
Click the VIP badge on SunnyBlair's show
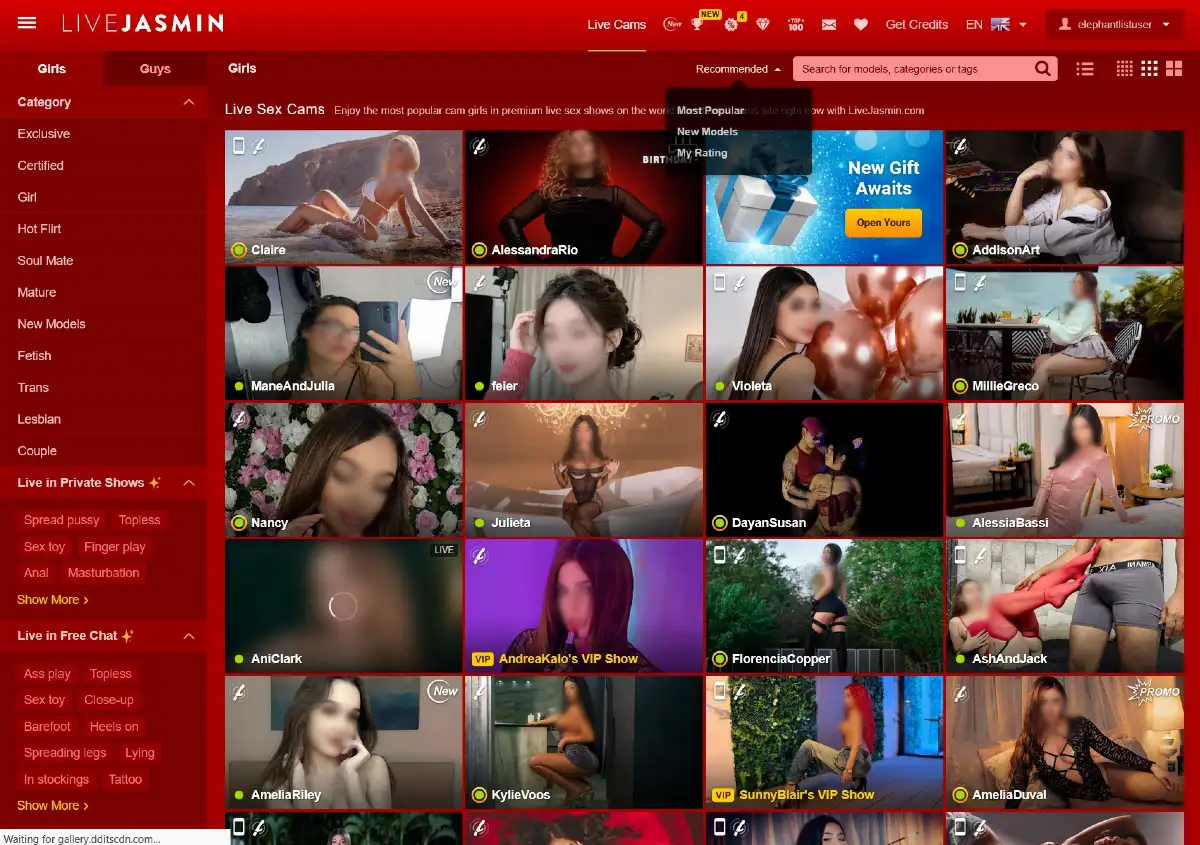point(723,795)
